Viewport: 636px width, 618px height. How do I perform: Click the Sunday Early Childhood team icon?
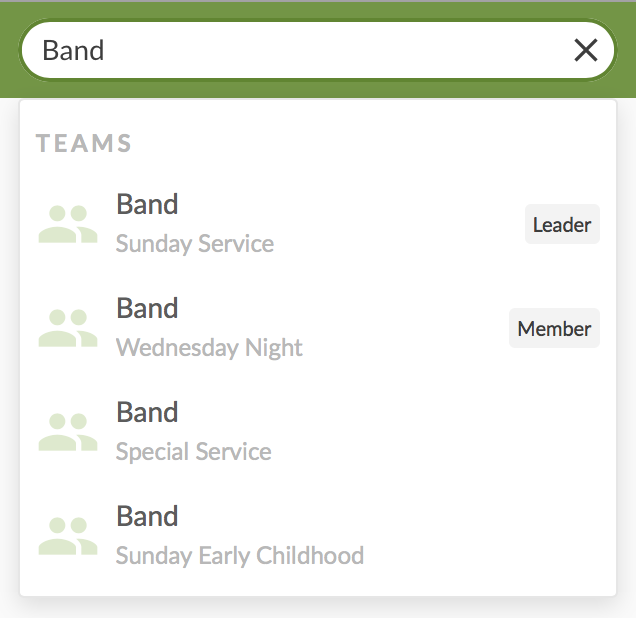tap(68, 536)
